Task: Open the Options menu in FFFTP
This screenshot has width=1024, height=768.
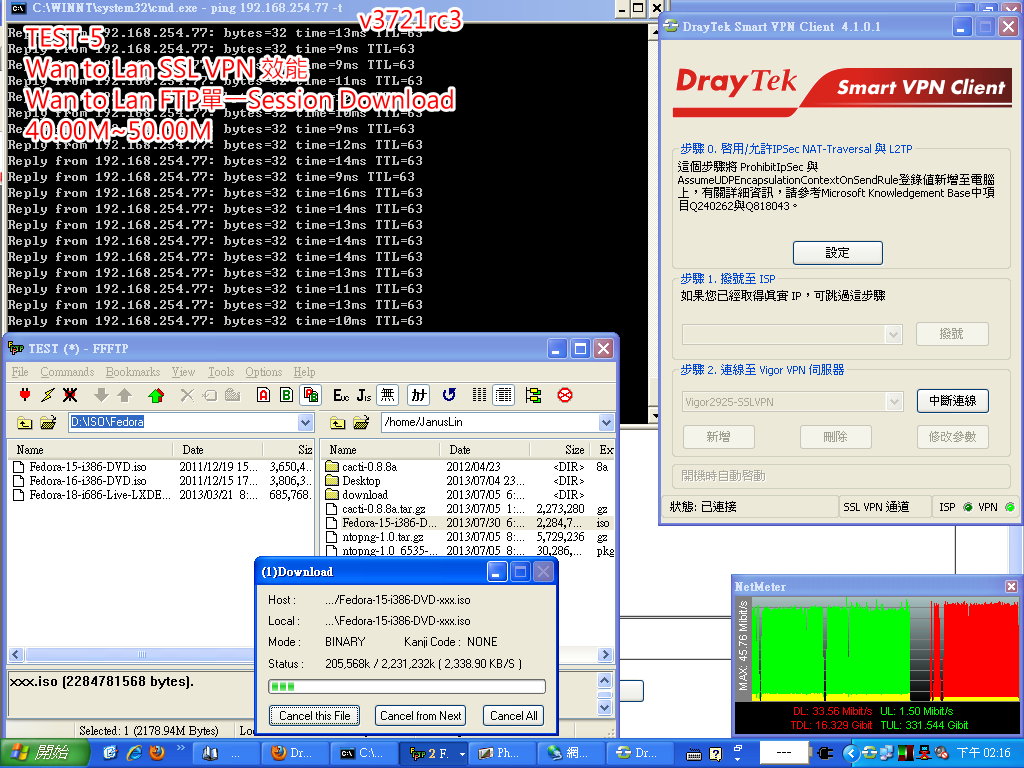Action: (x=264, y=372)
